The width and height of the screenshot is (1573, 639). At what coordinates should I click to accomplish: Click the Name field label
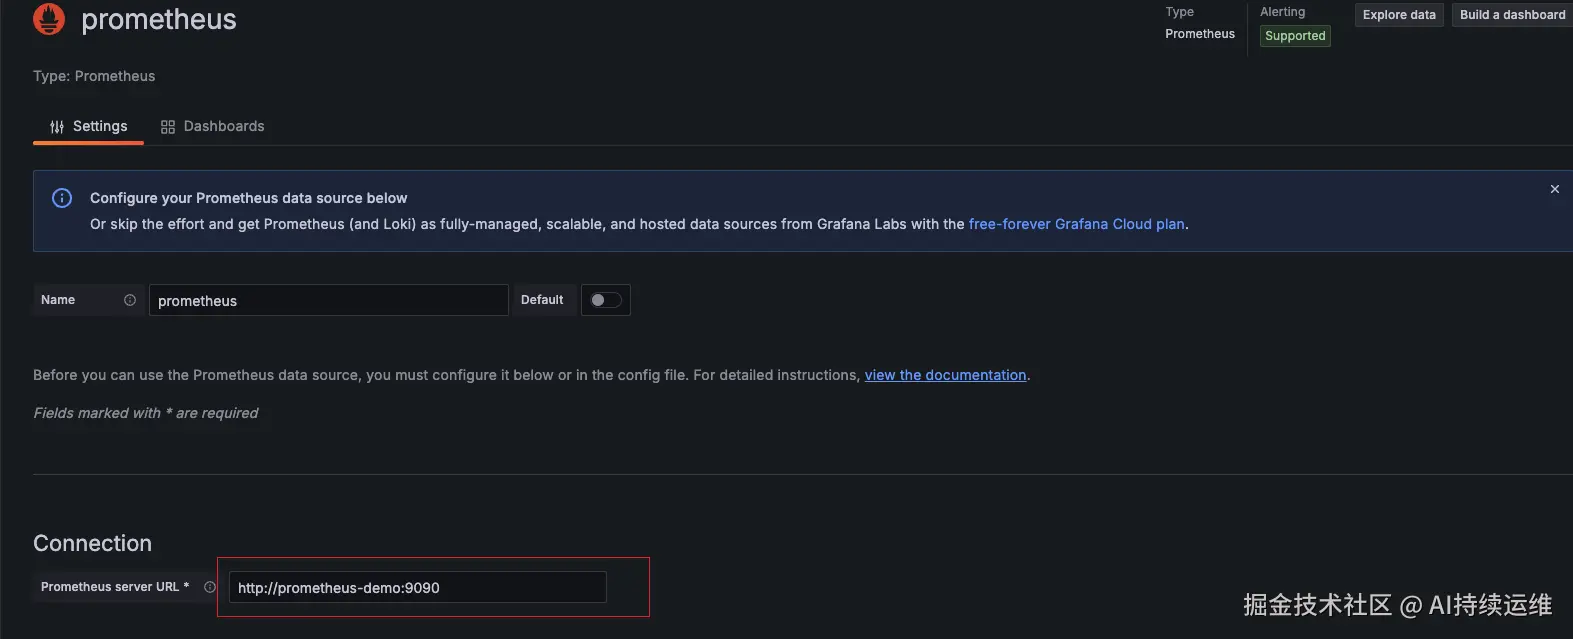click(58, 300)
